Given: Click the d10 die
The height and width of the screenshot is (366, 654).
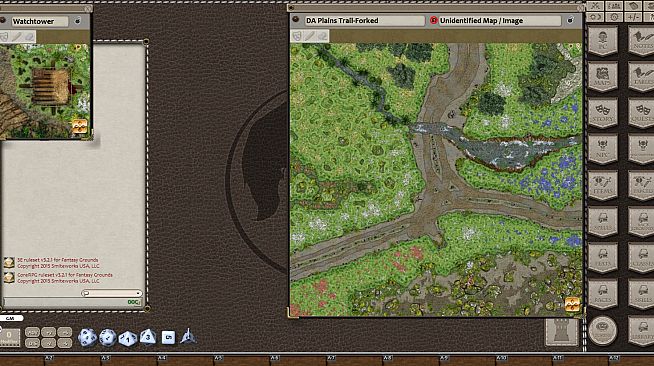Looking at the screenshot, I should (128, 338).
